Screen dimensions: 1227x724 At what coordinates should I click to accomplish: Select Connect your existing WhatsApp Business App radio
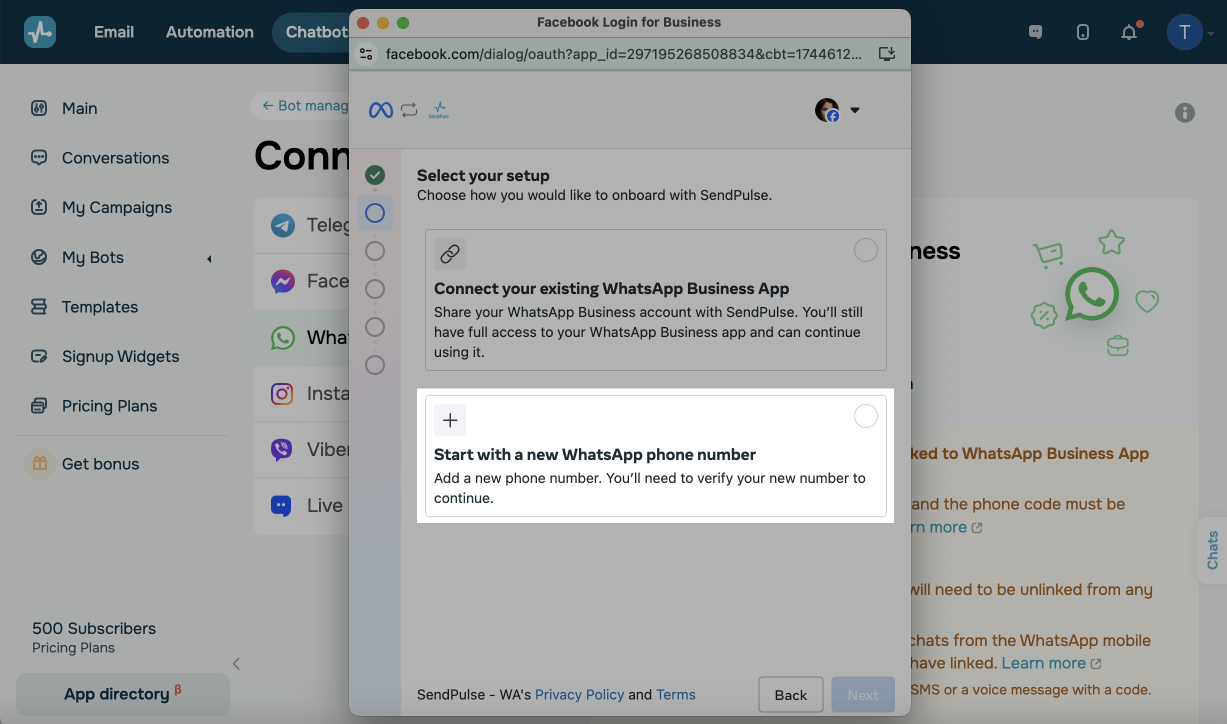coord(866,250)
